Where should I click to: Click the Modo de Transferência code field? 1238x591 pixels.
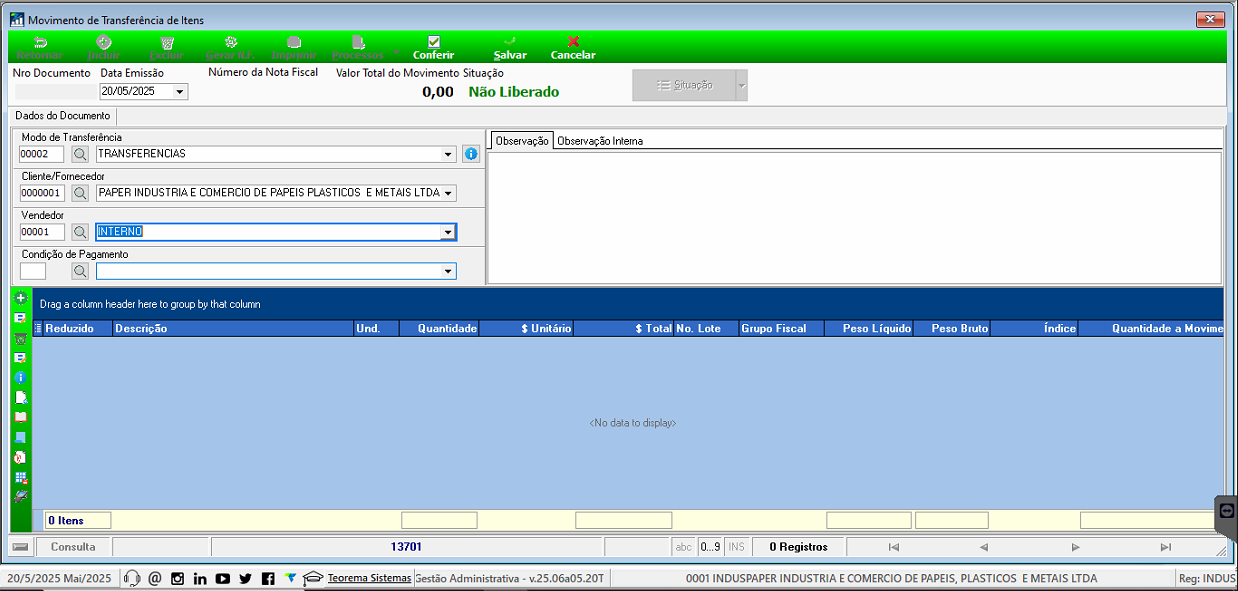click(x=42, y=154)
